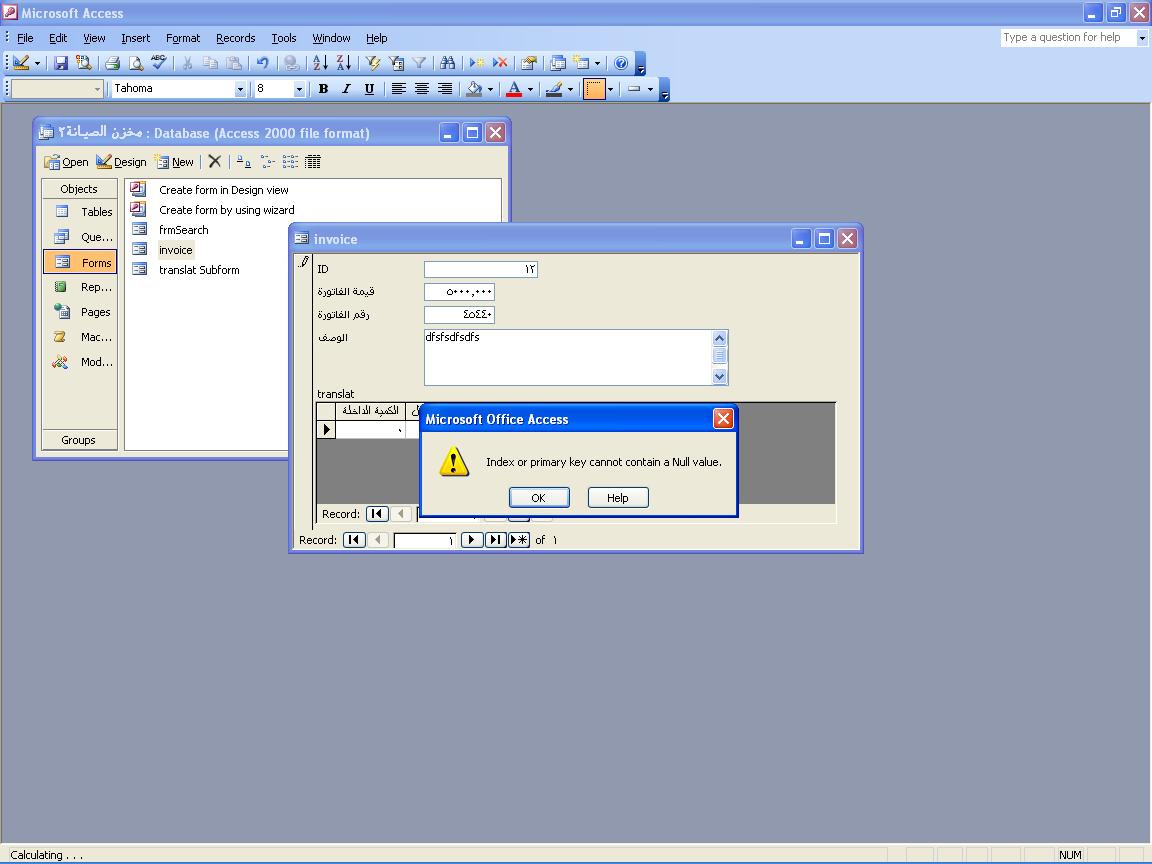The image size is (1152, 864).
Task: Click the Fill/Back Color paint bucket
Action: pos(475,89)
